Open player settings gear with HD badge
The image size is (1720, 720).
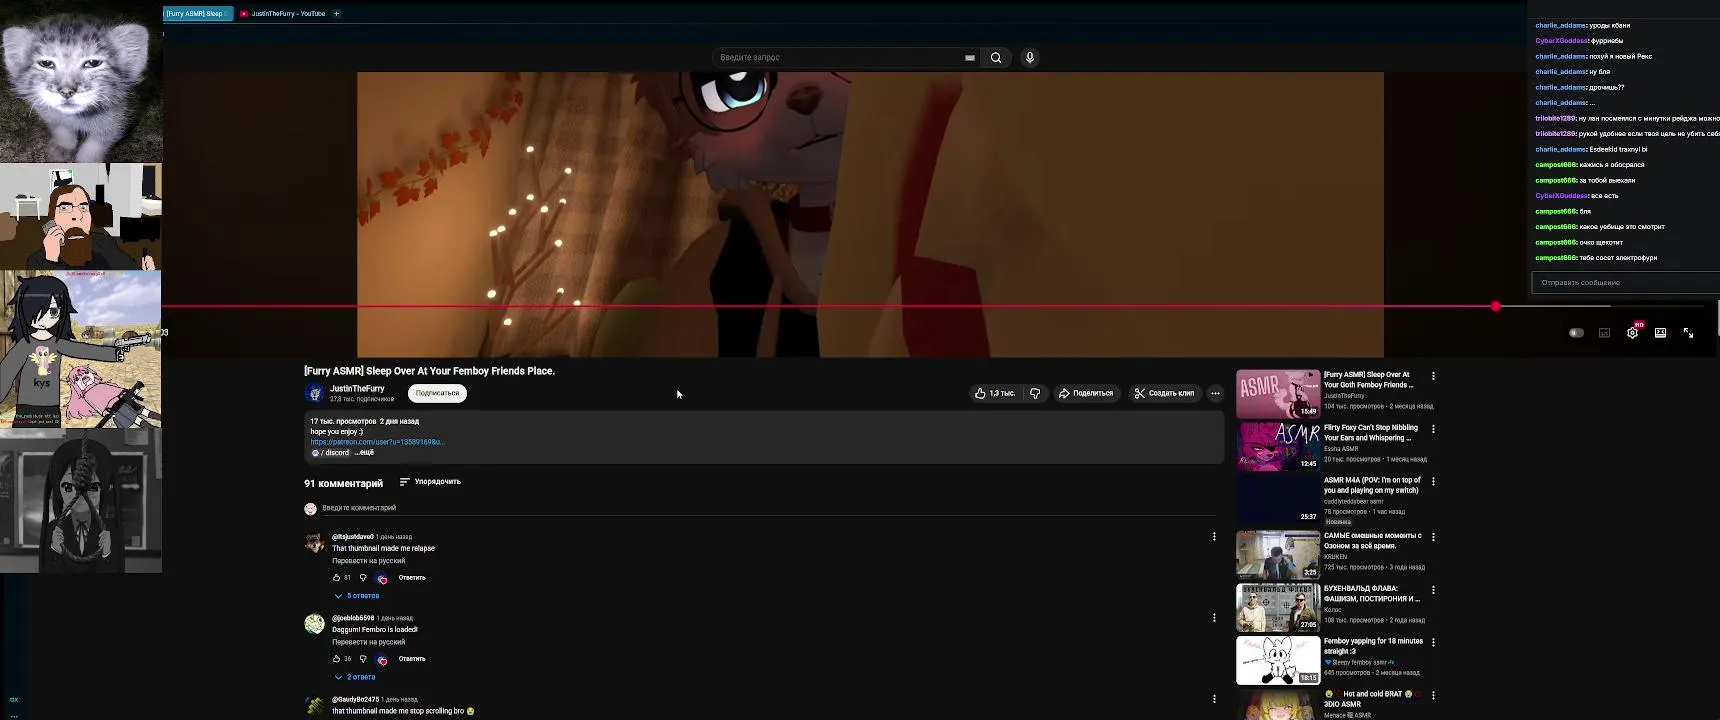coord(1633,332)
